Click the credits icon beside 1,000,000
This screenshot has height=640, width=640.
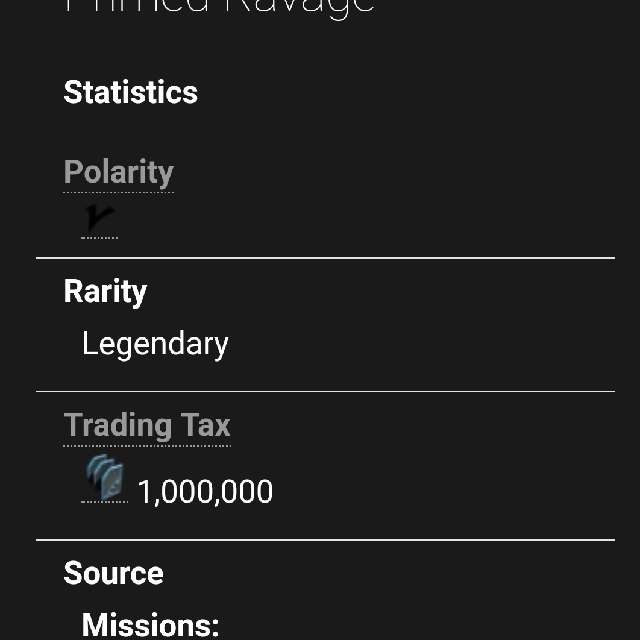click(104, 477)
